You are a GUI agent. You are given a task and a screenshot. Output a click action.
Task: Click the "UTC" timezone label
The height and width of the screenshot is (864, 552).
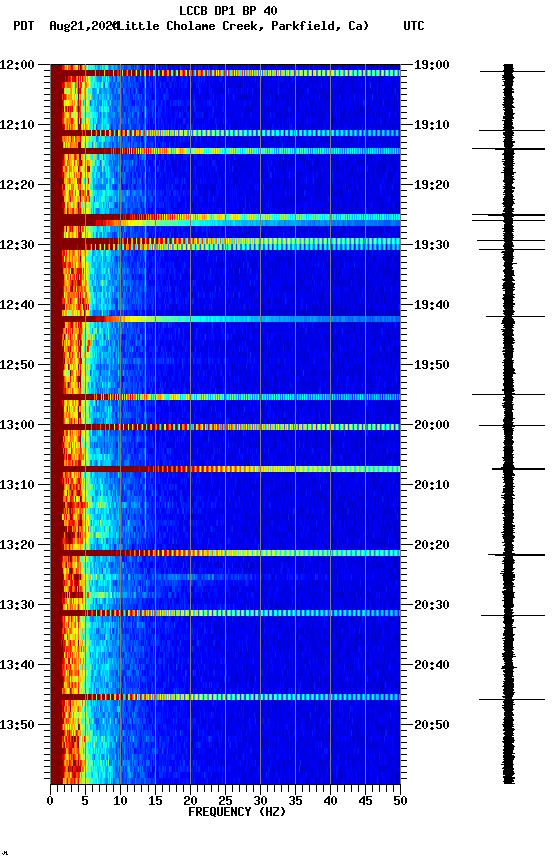pos(414,26)
